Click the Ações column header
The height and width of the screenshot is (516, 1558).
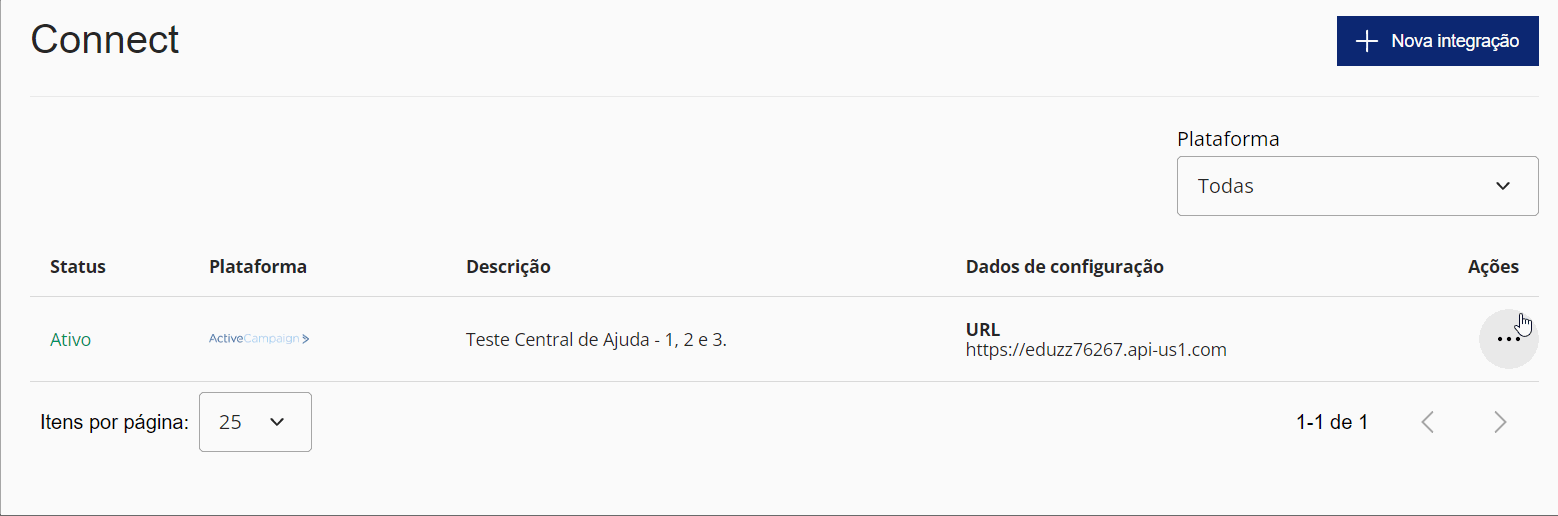1493,267
